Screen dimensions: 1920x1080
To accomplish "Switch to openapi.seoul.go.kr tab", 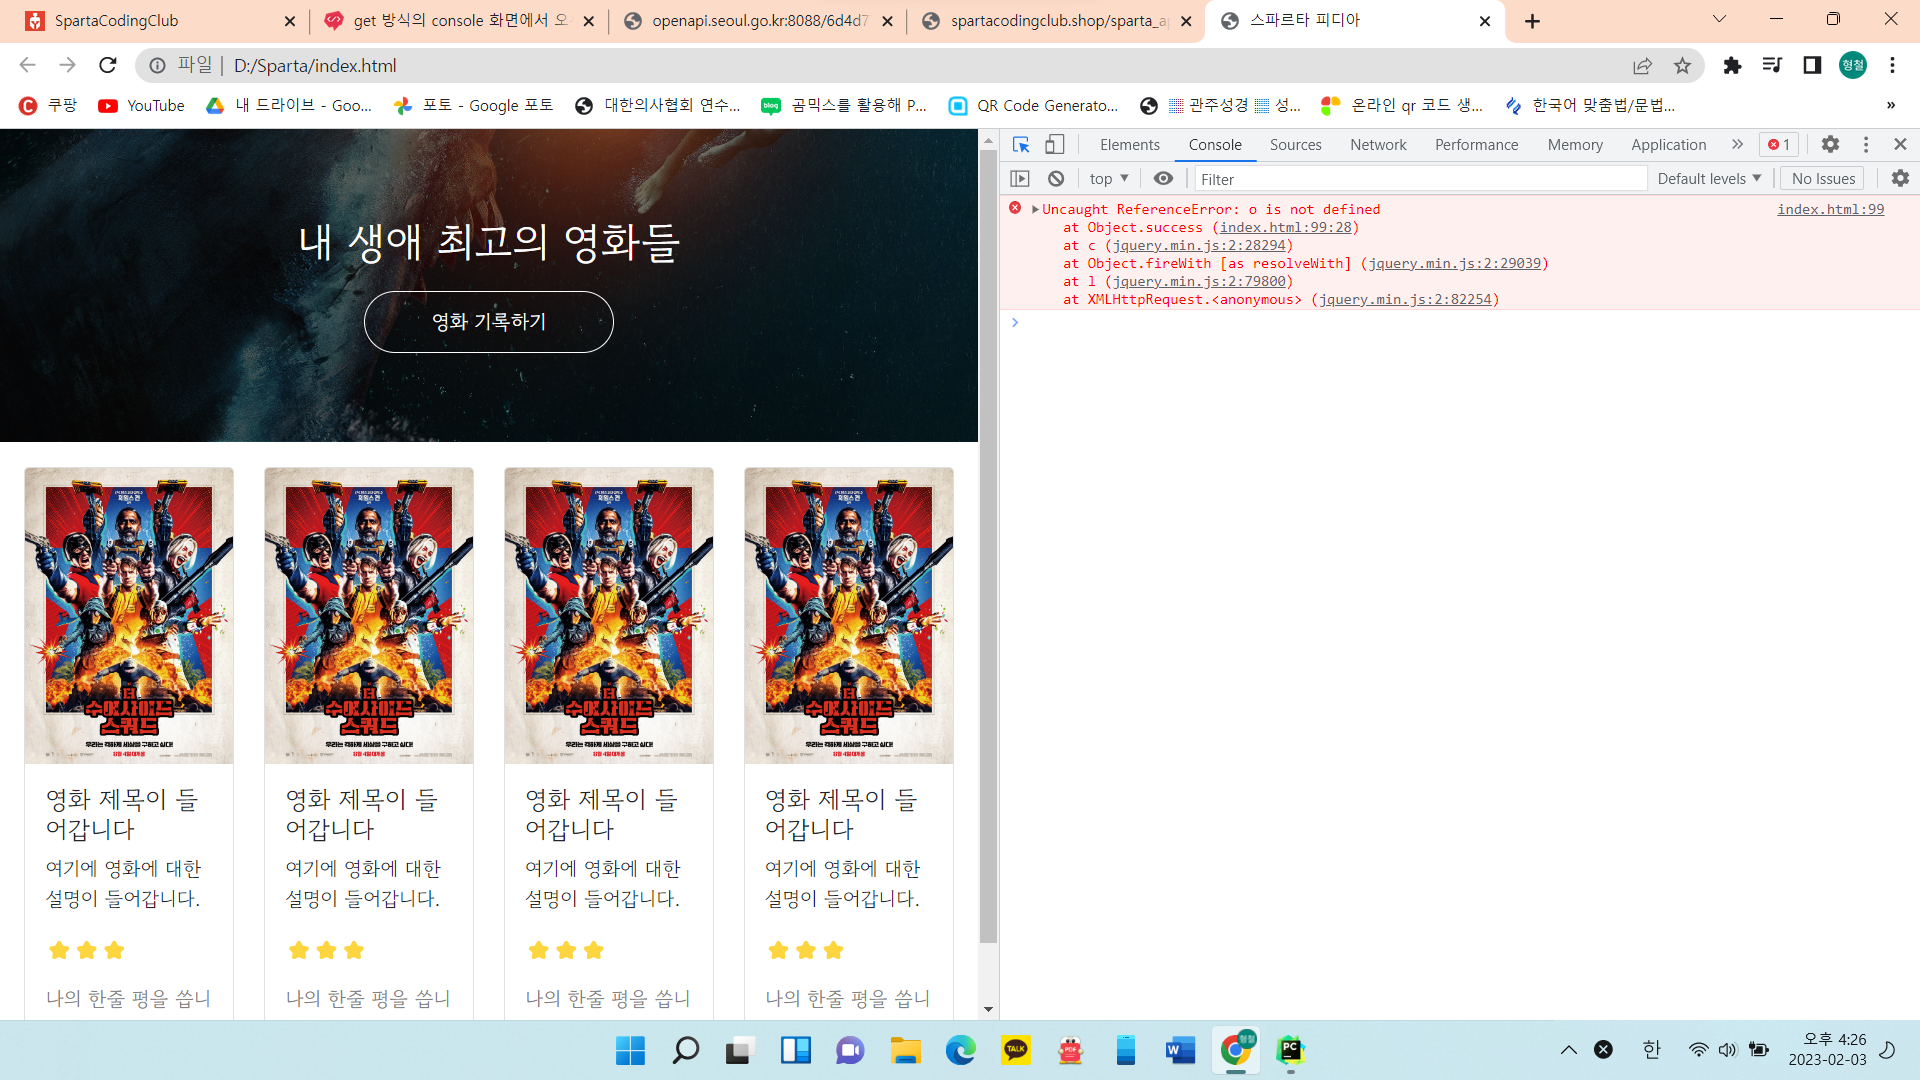I will pyautogui.click(x=758, y=21).
